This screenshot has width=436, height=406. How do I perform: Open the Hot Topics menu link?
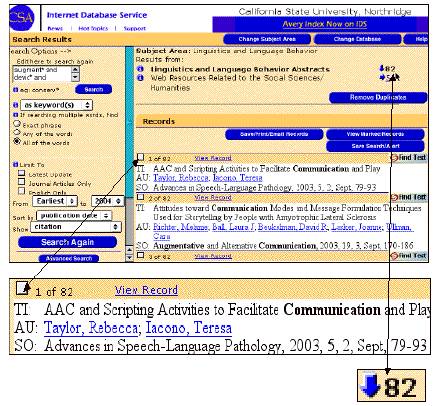click(93, 29)
